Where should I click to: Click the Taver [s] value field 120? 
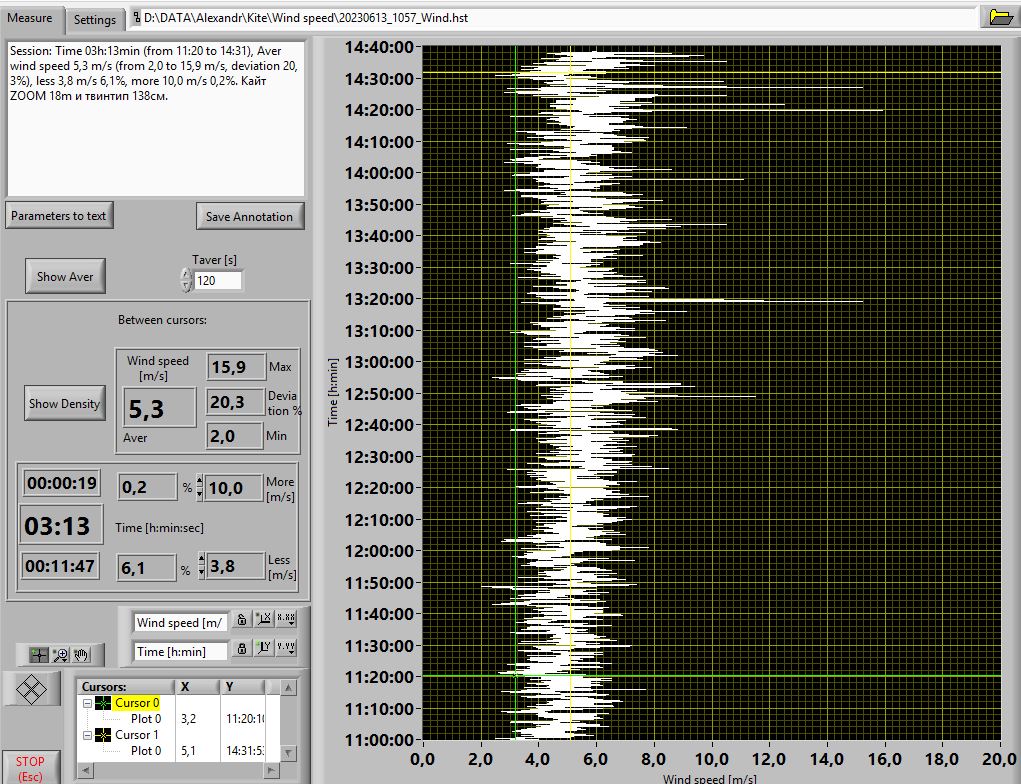click(x=218, y=281)
